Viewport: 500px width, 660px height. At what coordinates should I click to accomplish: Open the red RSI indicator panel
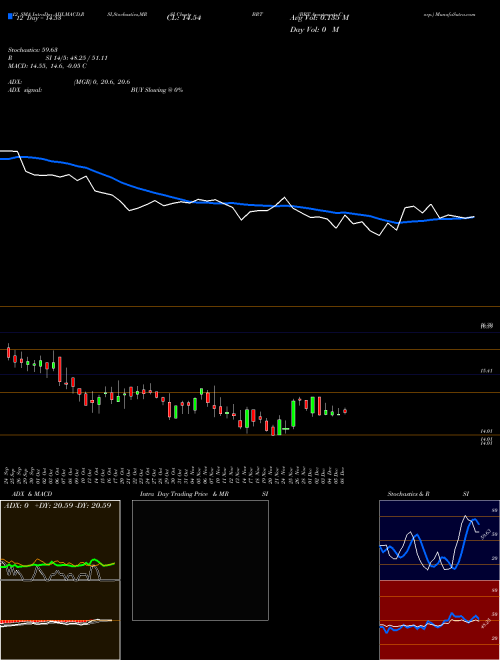[x=438, y=620]
